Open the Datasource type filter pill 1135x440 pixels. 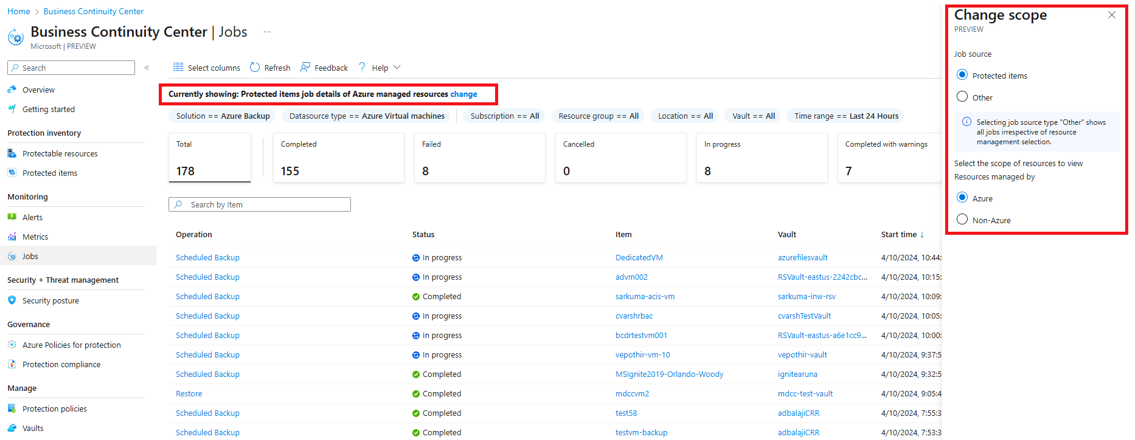[368, 116]
